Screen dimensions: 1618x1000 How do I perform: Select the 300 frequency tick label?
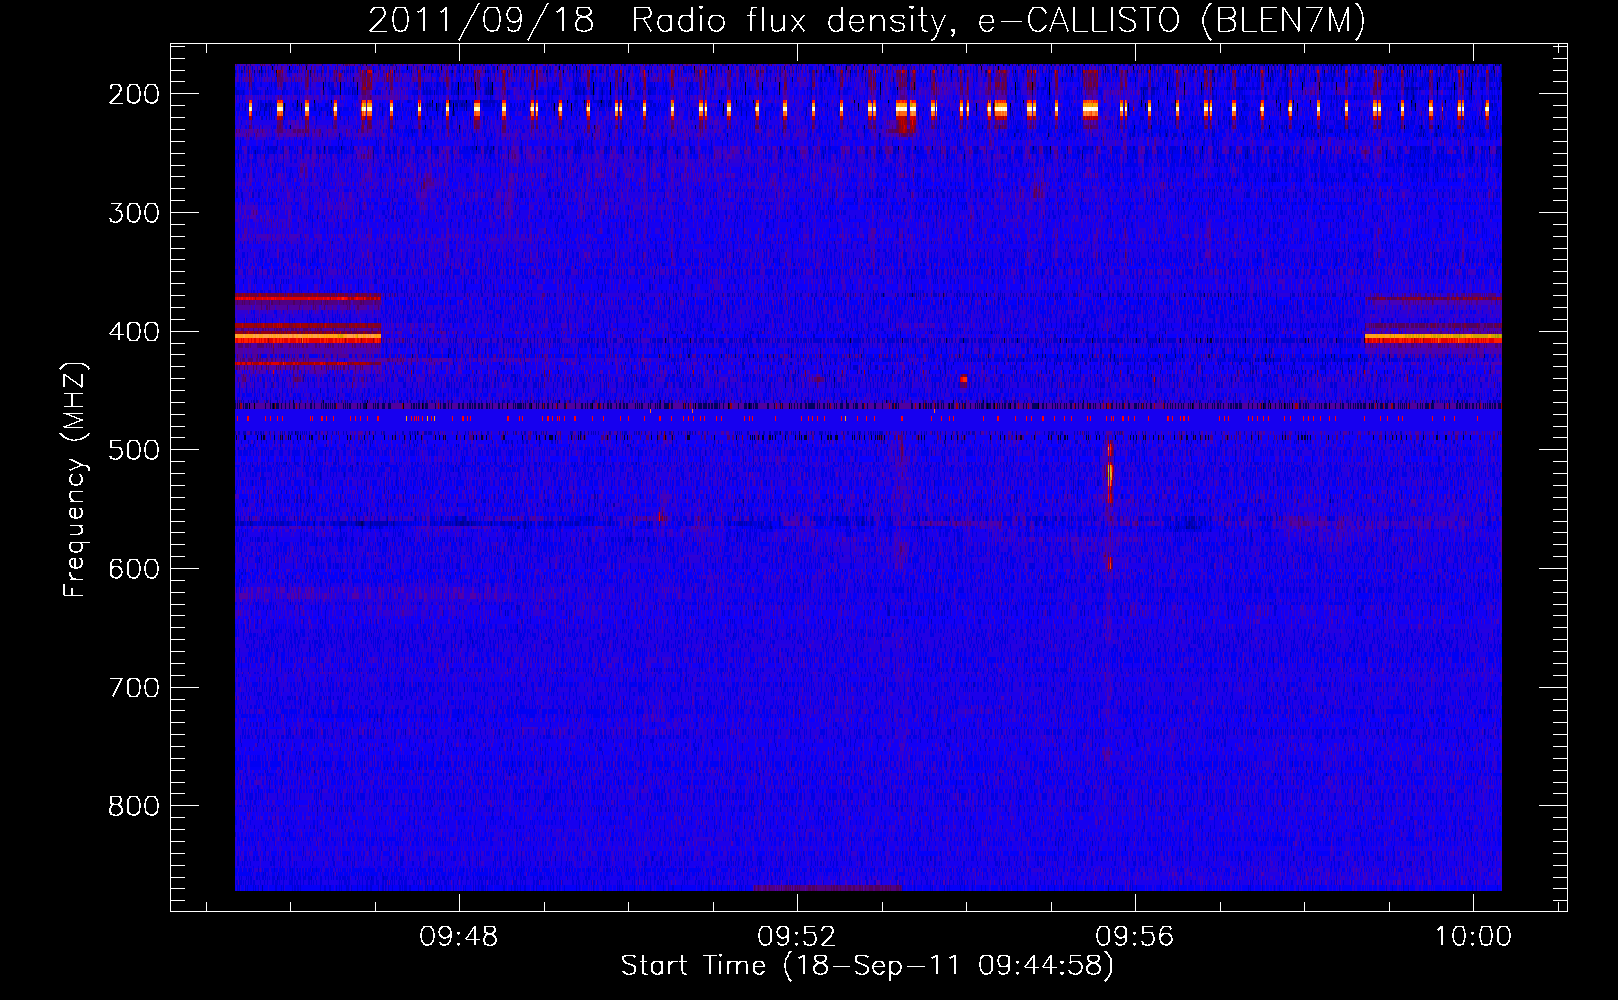[133, 213]
